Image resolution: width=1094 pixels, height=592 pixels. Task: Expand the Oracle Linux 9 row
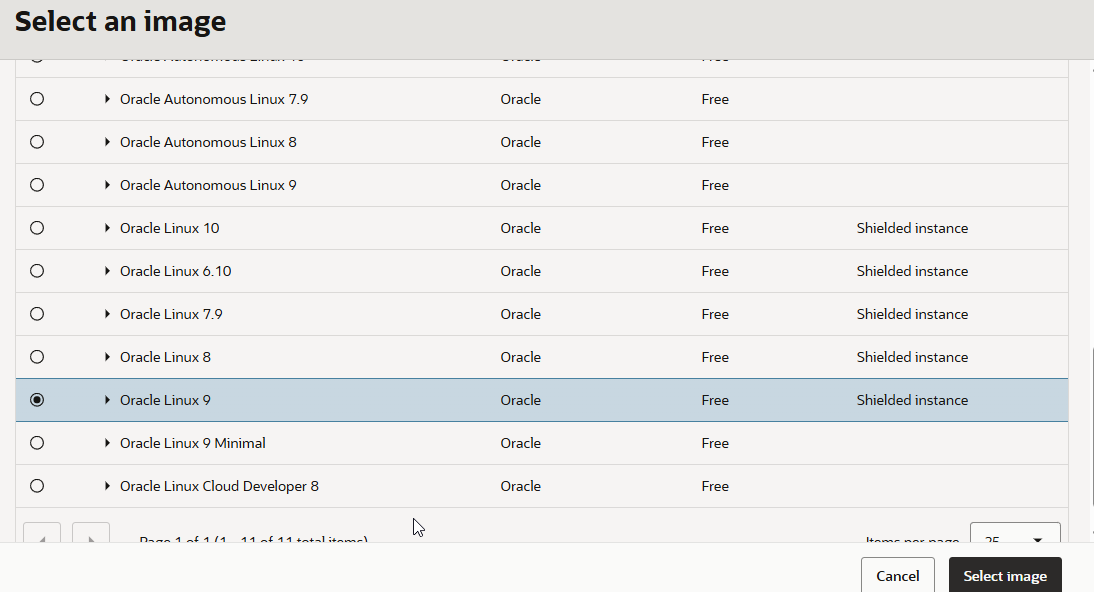tap(107, 400)
